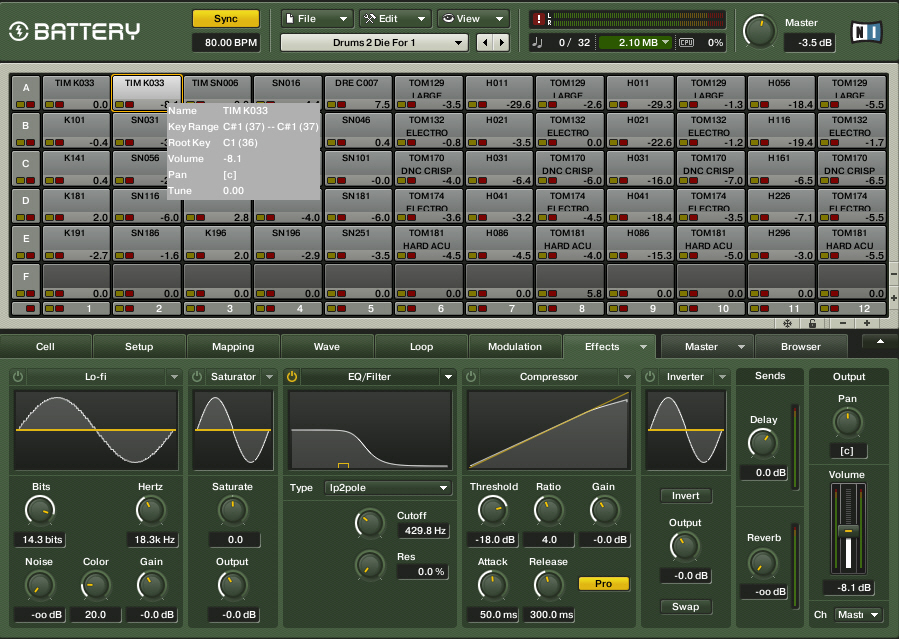The image size is (899, 639).
Task: Open the File dropdown menu
Action: click(317, 19)
